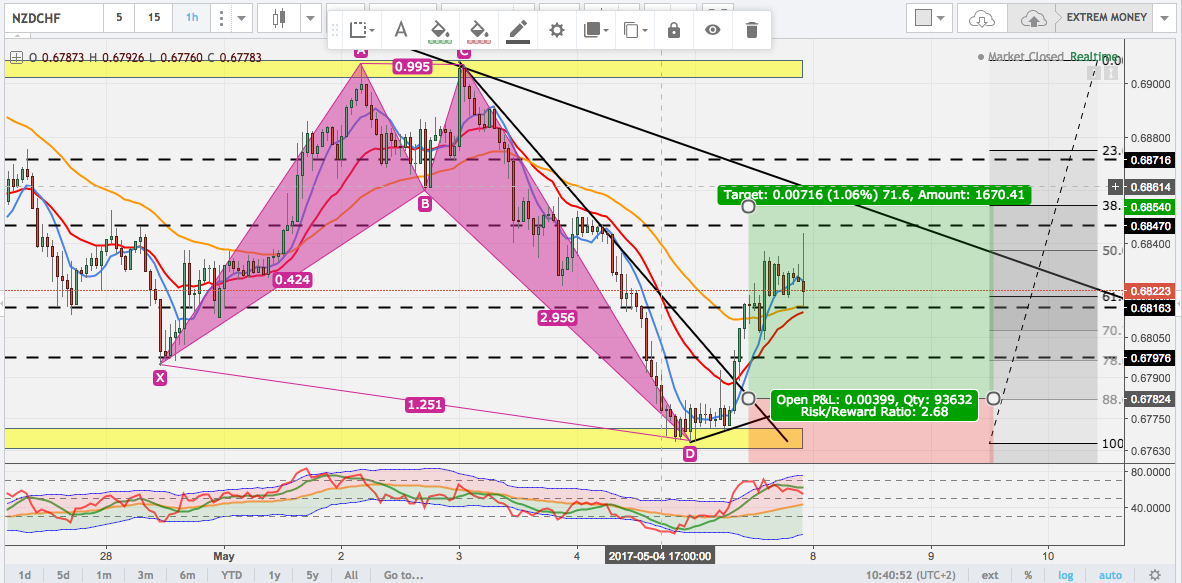The width and height of the screenshot is (1182, 583).
Task: Open chart settings gear at bottom right
Action: (1155, 575)
